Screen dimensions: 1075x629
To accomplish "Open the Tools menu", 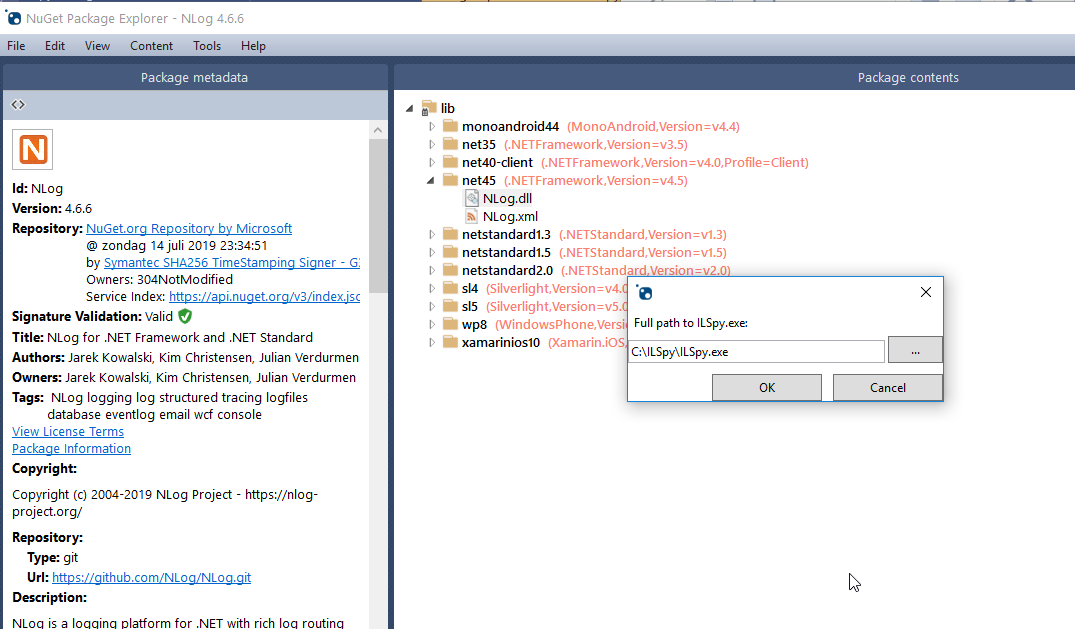I will pos(206,46).
